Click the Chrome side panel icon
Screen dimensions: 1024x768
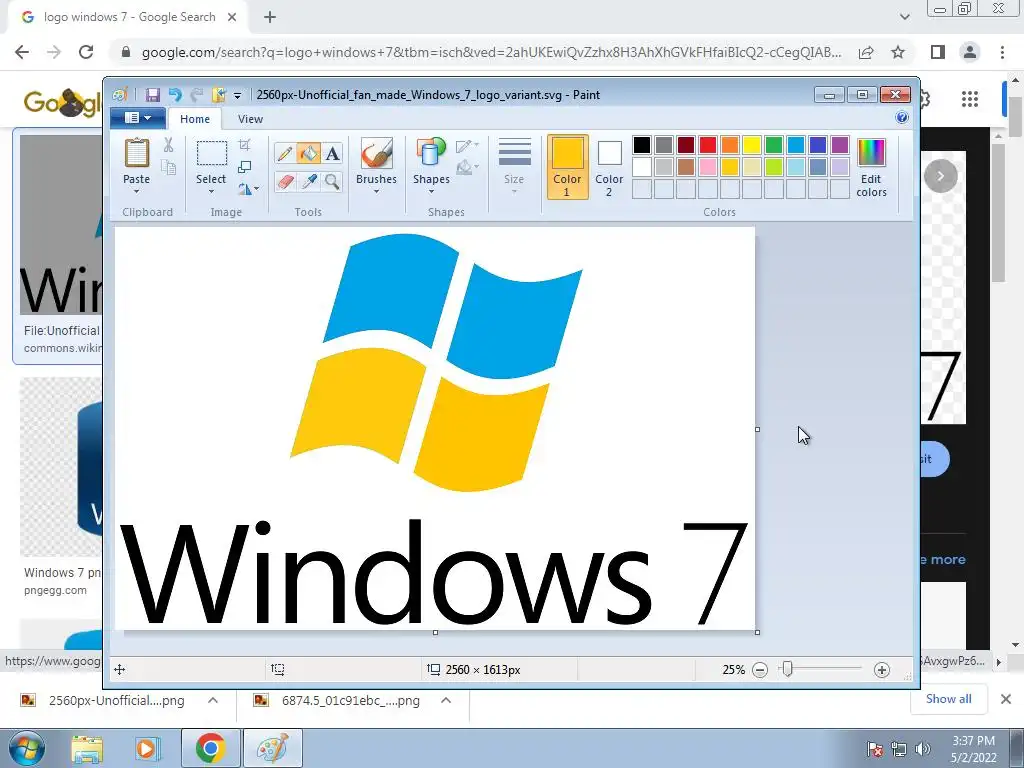click(938, 52)
